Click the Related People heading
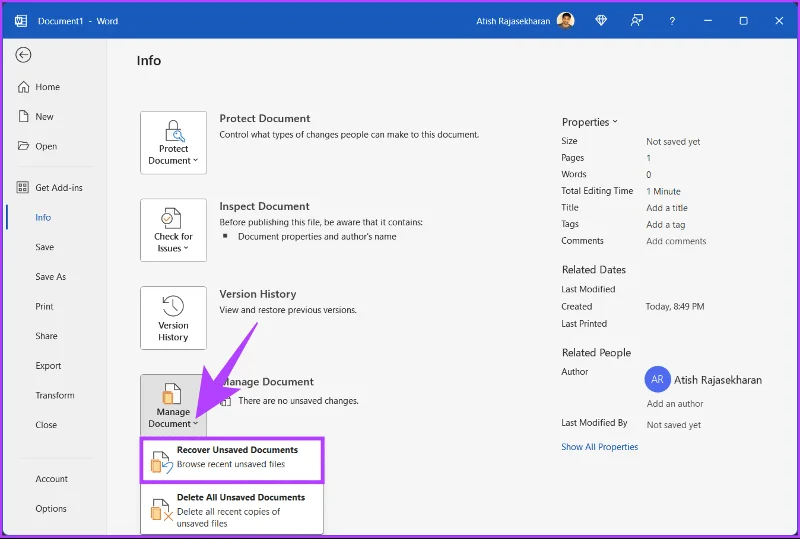Image resolution: width=800 pixels, height=539 pixels. point(596,353)
